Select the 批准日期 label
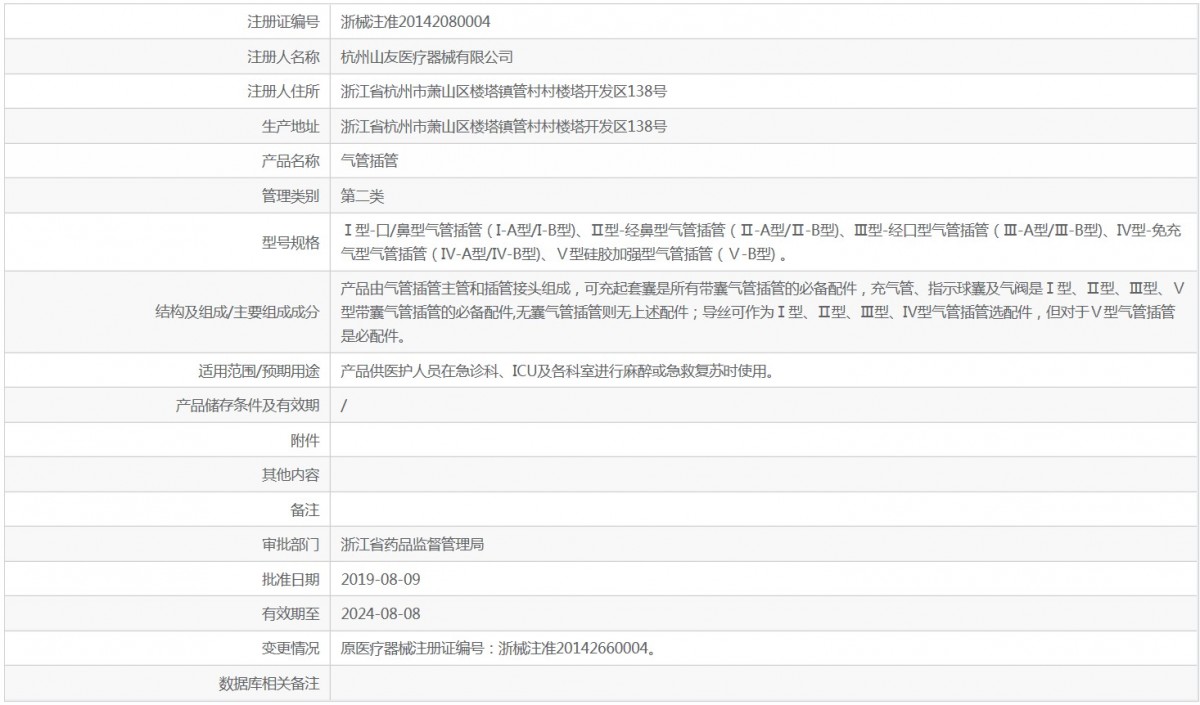 click(290, 579)
